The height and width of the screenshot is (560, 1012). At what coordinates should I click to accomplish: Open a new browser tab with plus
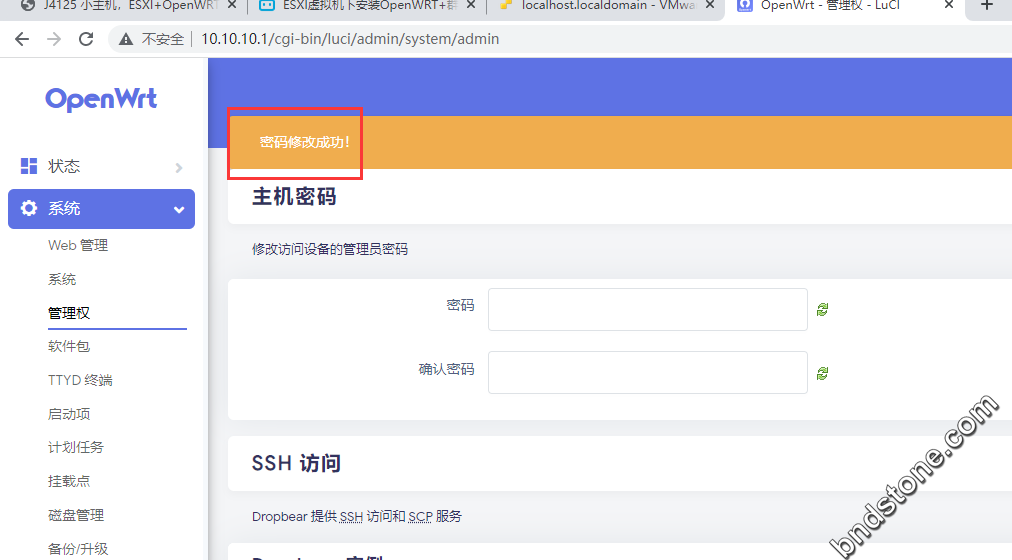(x=986, y=5)
